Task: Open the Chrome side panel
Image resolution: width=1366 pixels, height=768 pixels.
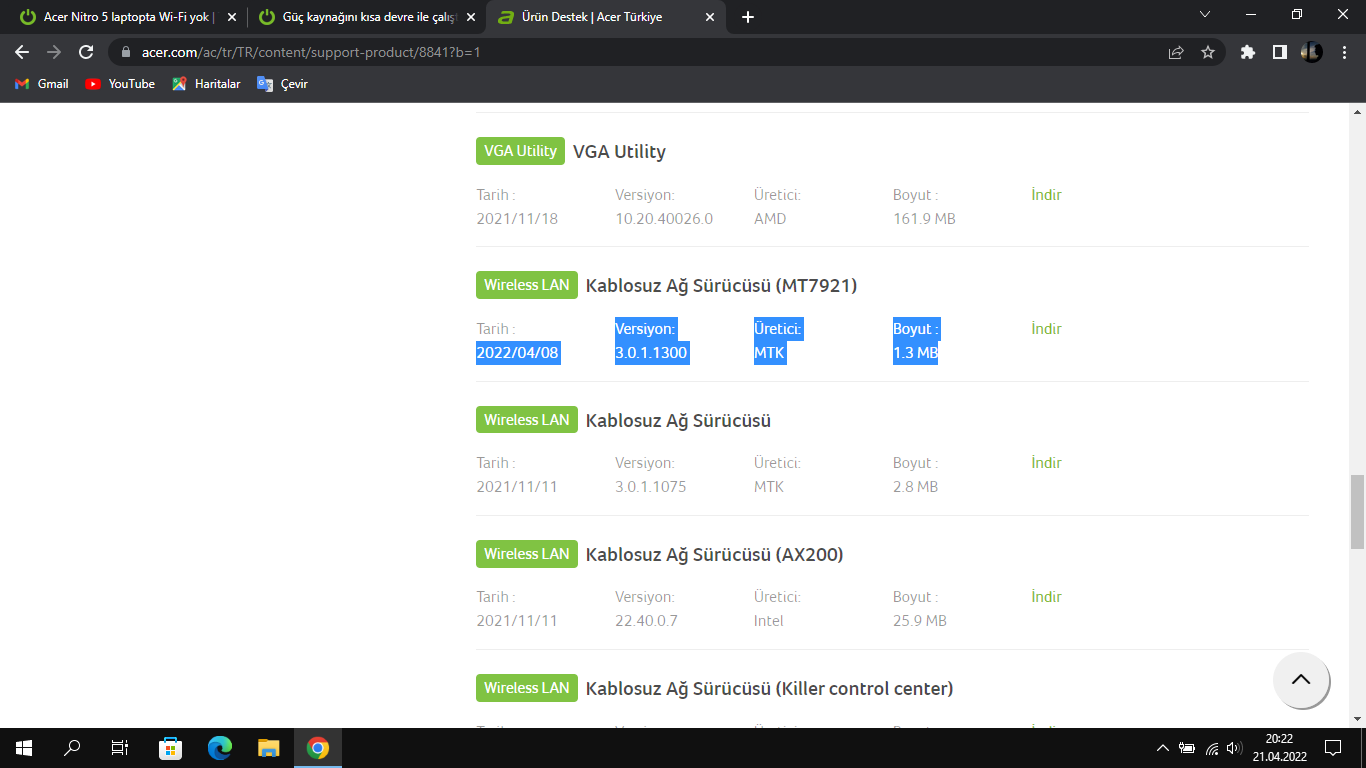Action: [x=1279, y=52]
